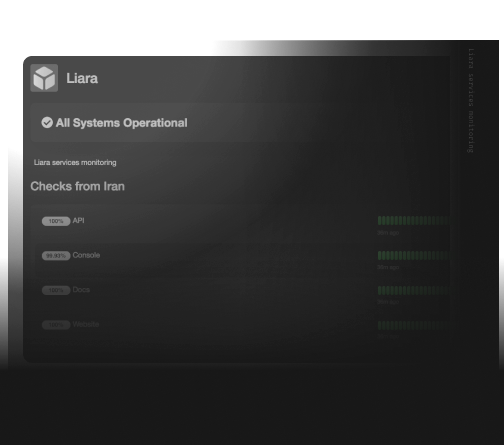Click the Console 99.93% uptime badge
504x445 pixels.
pyautogui.click(x=56, y=256)
